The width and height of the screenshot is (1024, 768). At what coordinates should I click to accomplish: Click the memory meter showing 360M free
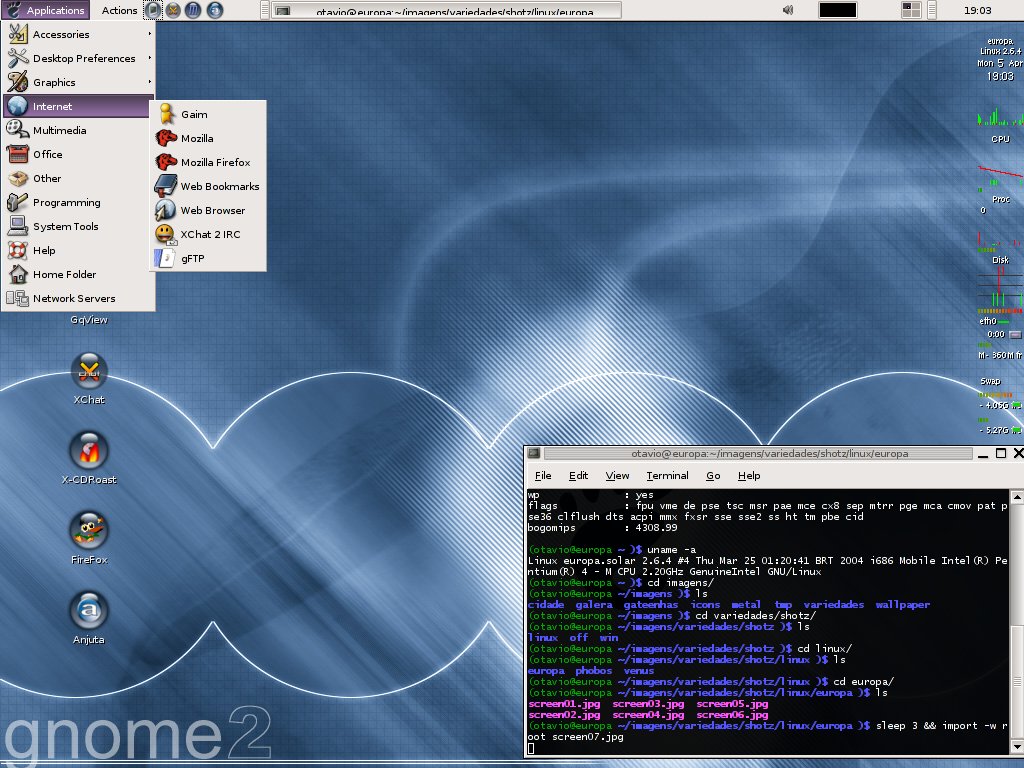(x=1000, y=355)
